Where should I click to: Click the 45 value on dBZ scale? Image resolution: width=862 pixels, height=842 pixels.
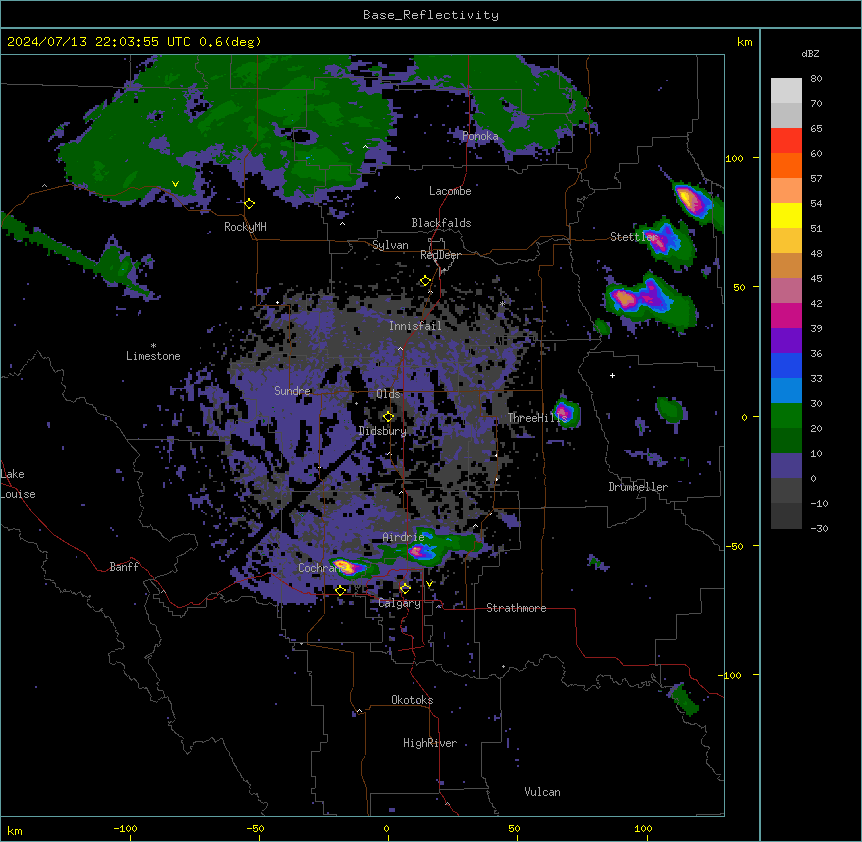[x=816, y=279]
